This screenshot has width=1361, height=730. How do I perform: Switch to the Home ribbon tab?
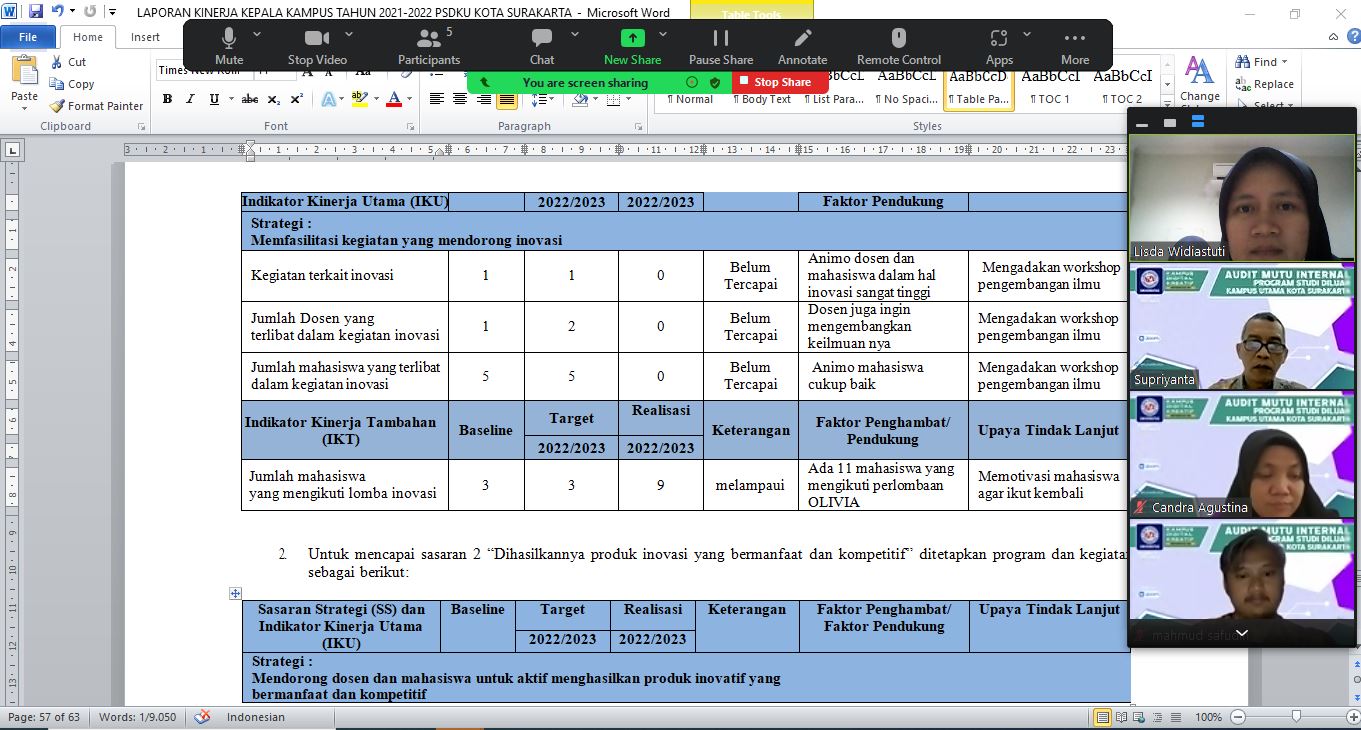88,37
